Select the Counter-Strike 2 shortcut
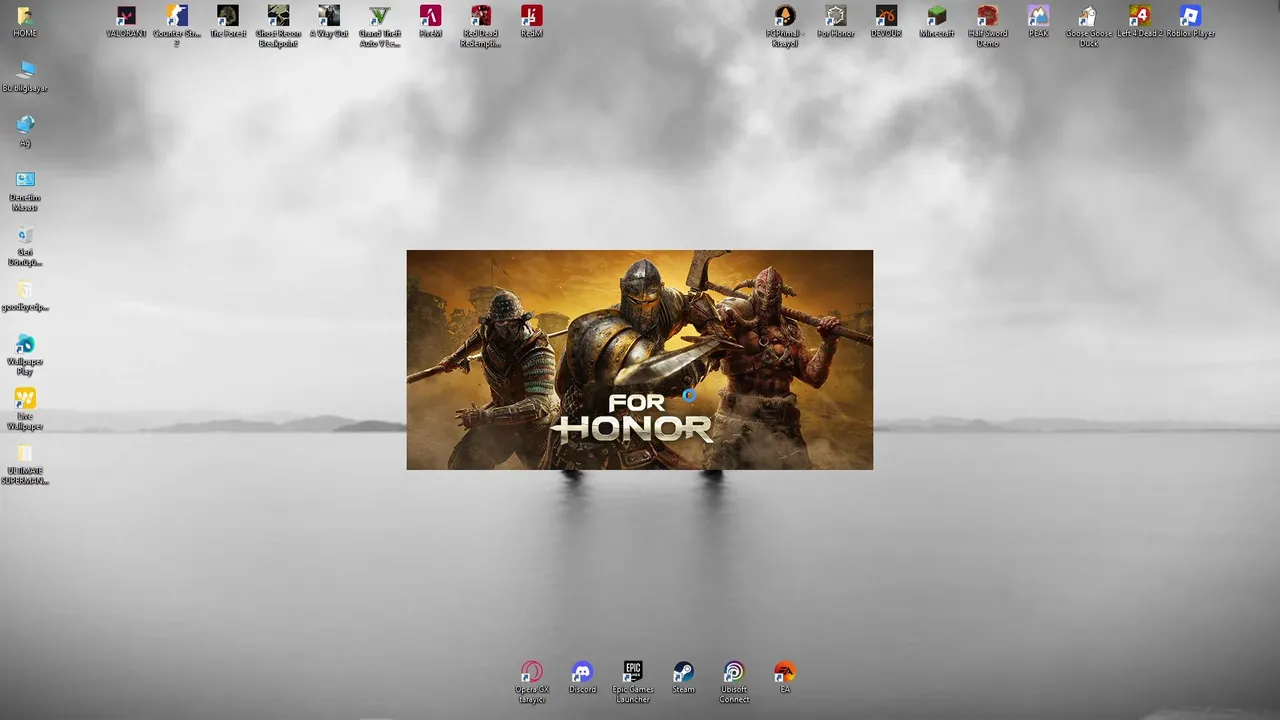The image size is (1280, 720). click(177, 16)
